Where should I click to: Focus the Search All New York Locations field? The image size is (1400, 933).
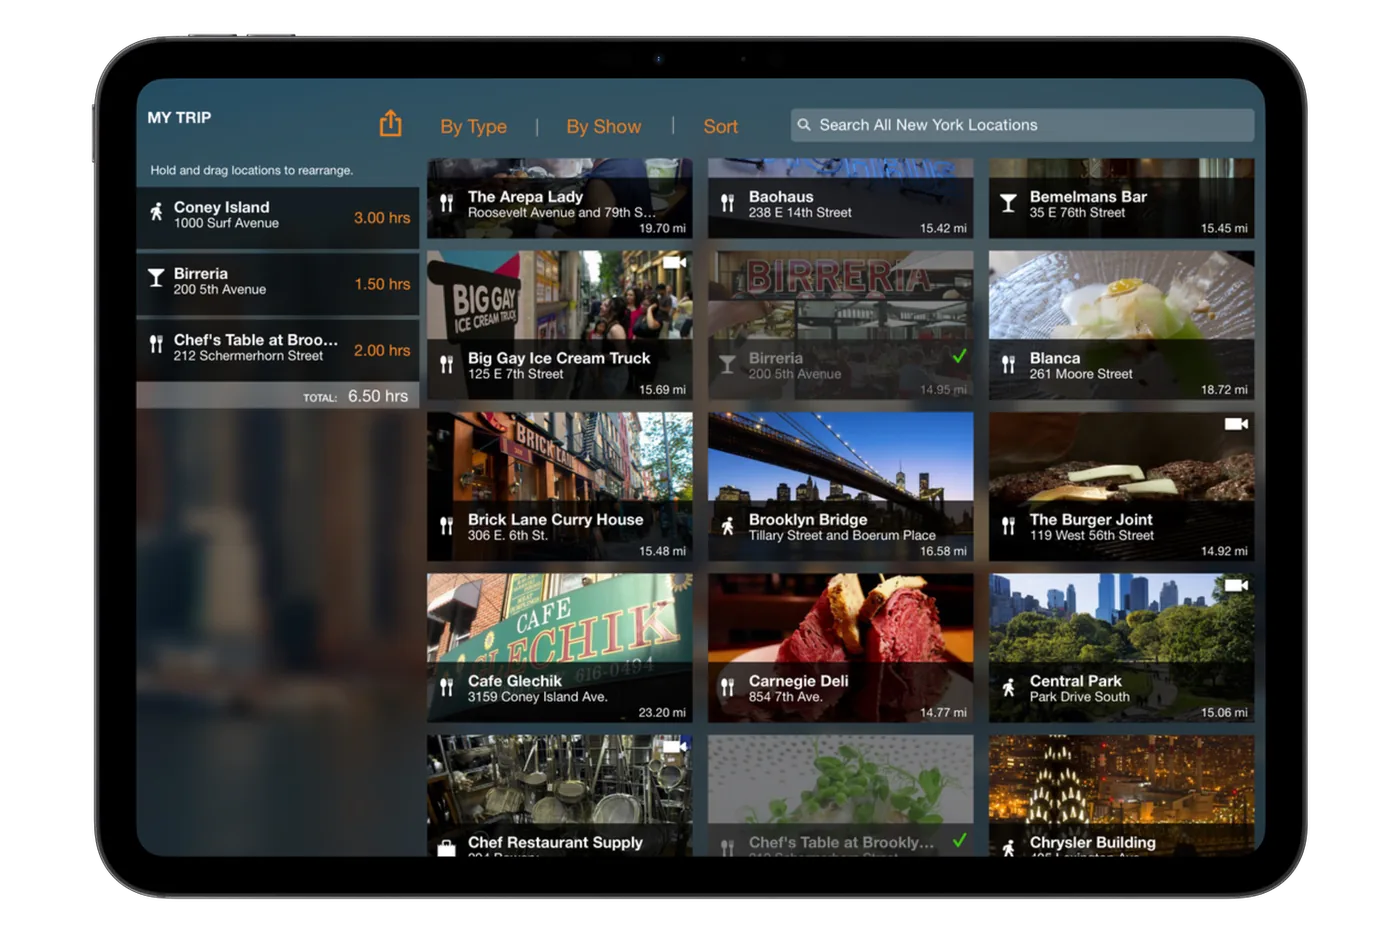click(1022, 125)
